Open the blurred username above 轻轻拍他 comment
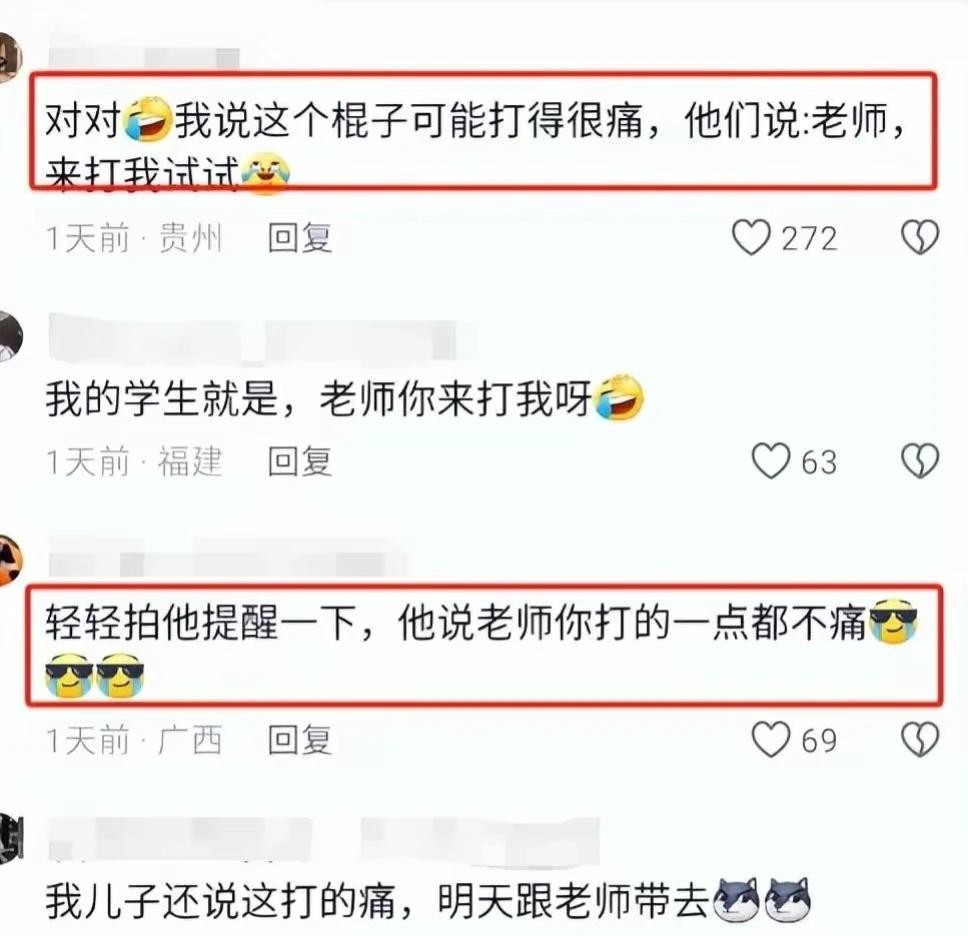 pos(227,559)
